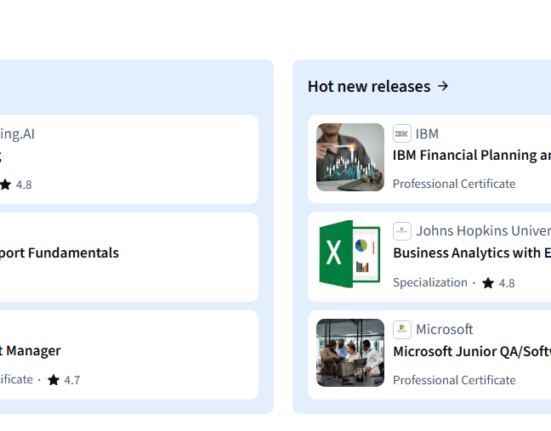The height and width of the screenshot is (431, 551).
Task: Open the Business Analytics with Excel title
Action: point(472,253)
